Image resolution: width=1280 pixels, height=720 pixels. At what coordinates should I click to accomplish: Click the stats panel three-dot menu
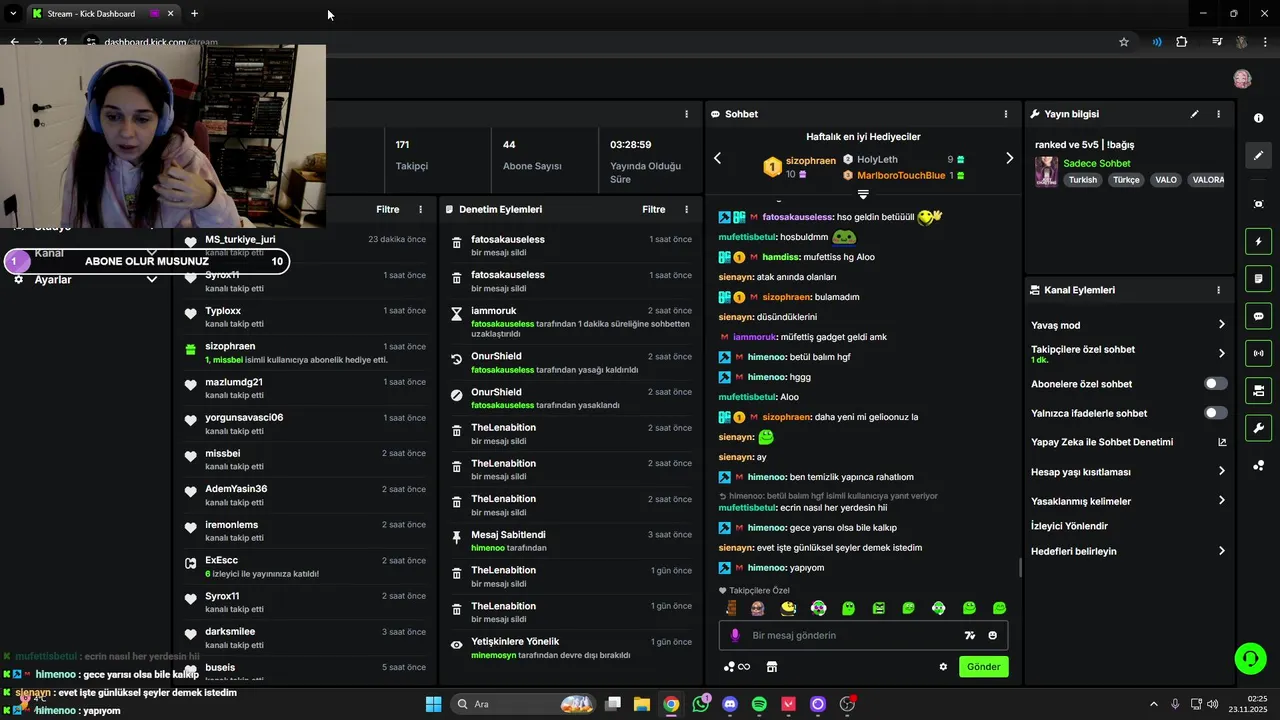click(x=686, y=114)
